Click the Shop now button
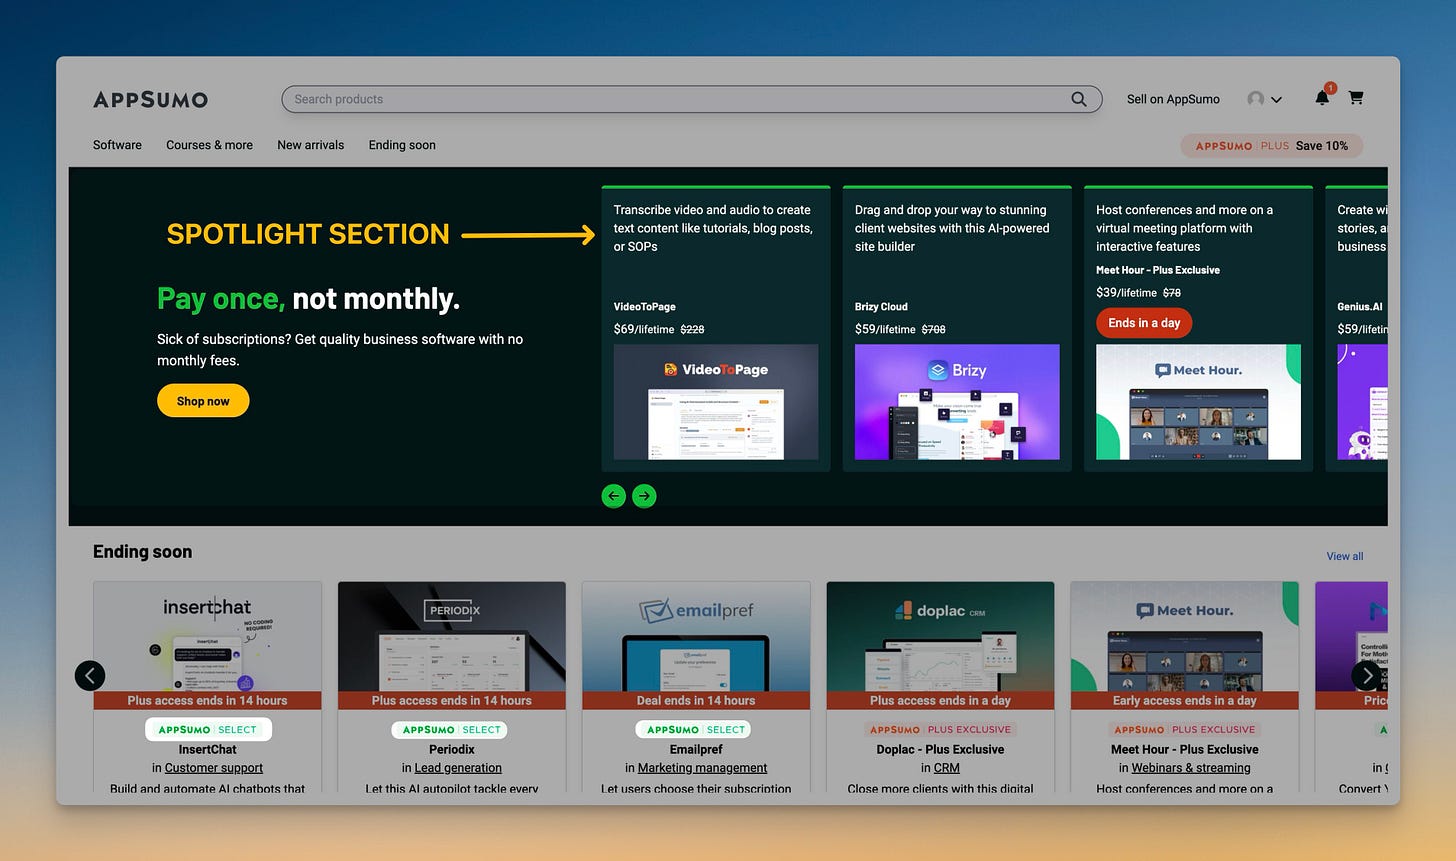The image size is (1456, 861). coord(203,401)
